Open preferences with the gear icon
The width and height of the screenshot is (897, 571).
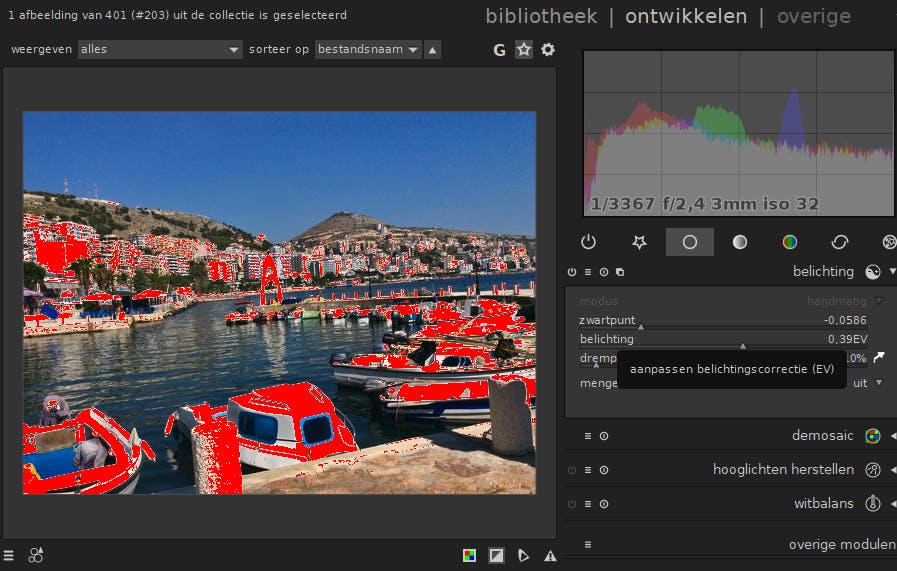(547, 50)
